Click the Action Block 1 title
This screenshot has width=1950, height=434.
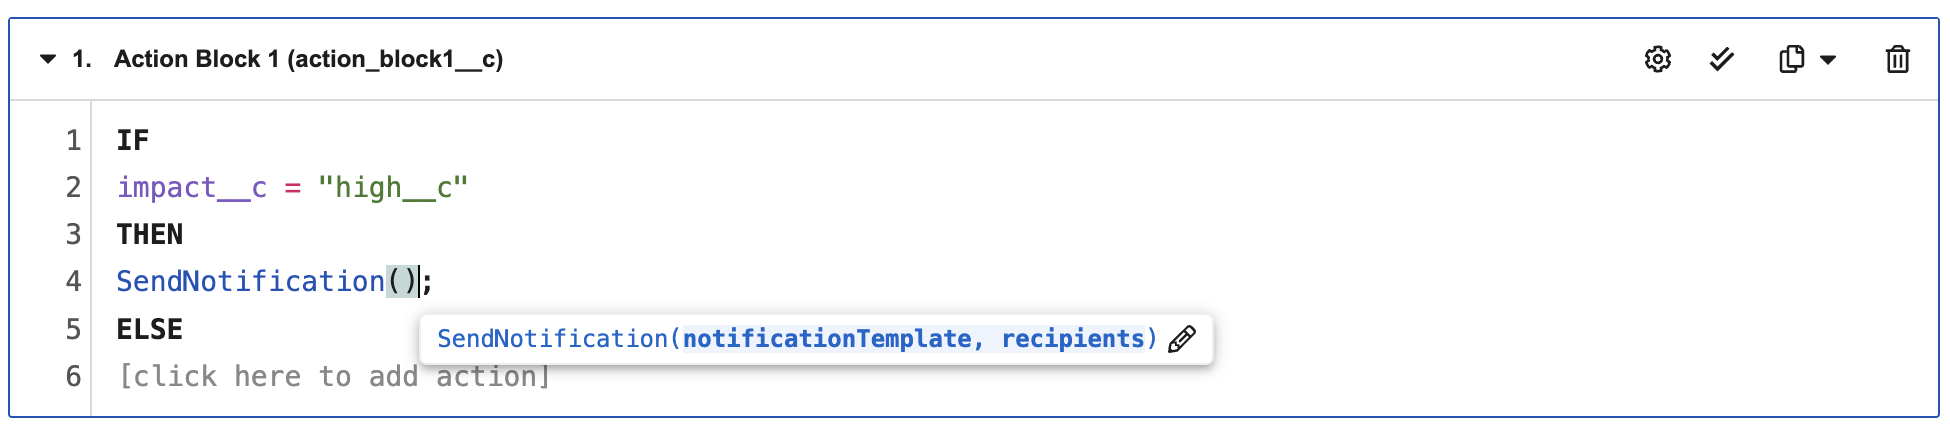pyautogui.click(x=308, y=59)
